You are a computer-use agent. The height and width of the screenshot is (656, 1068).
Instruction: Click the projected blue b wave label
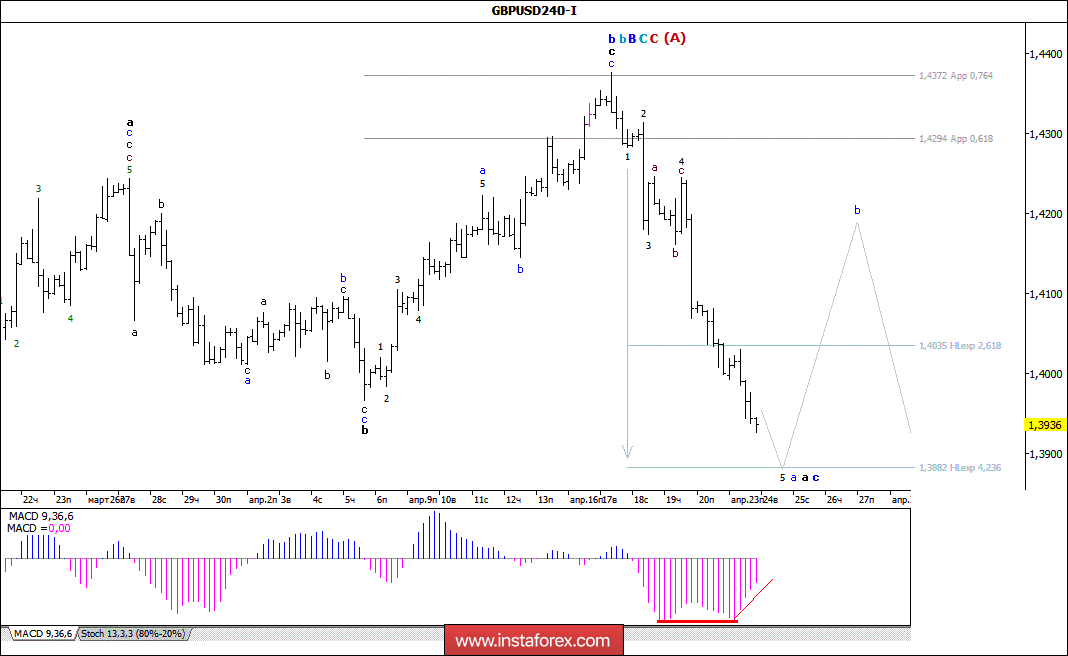[x=858, y=210]
